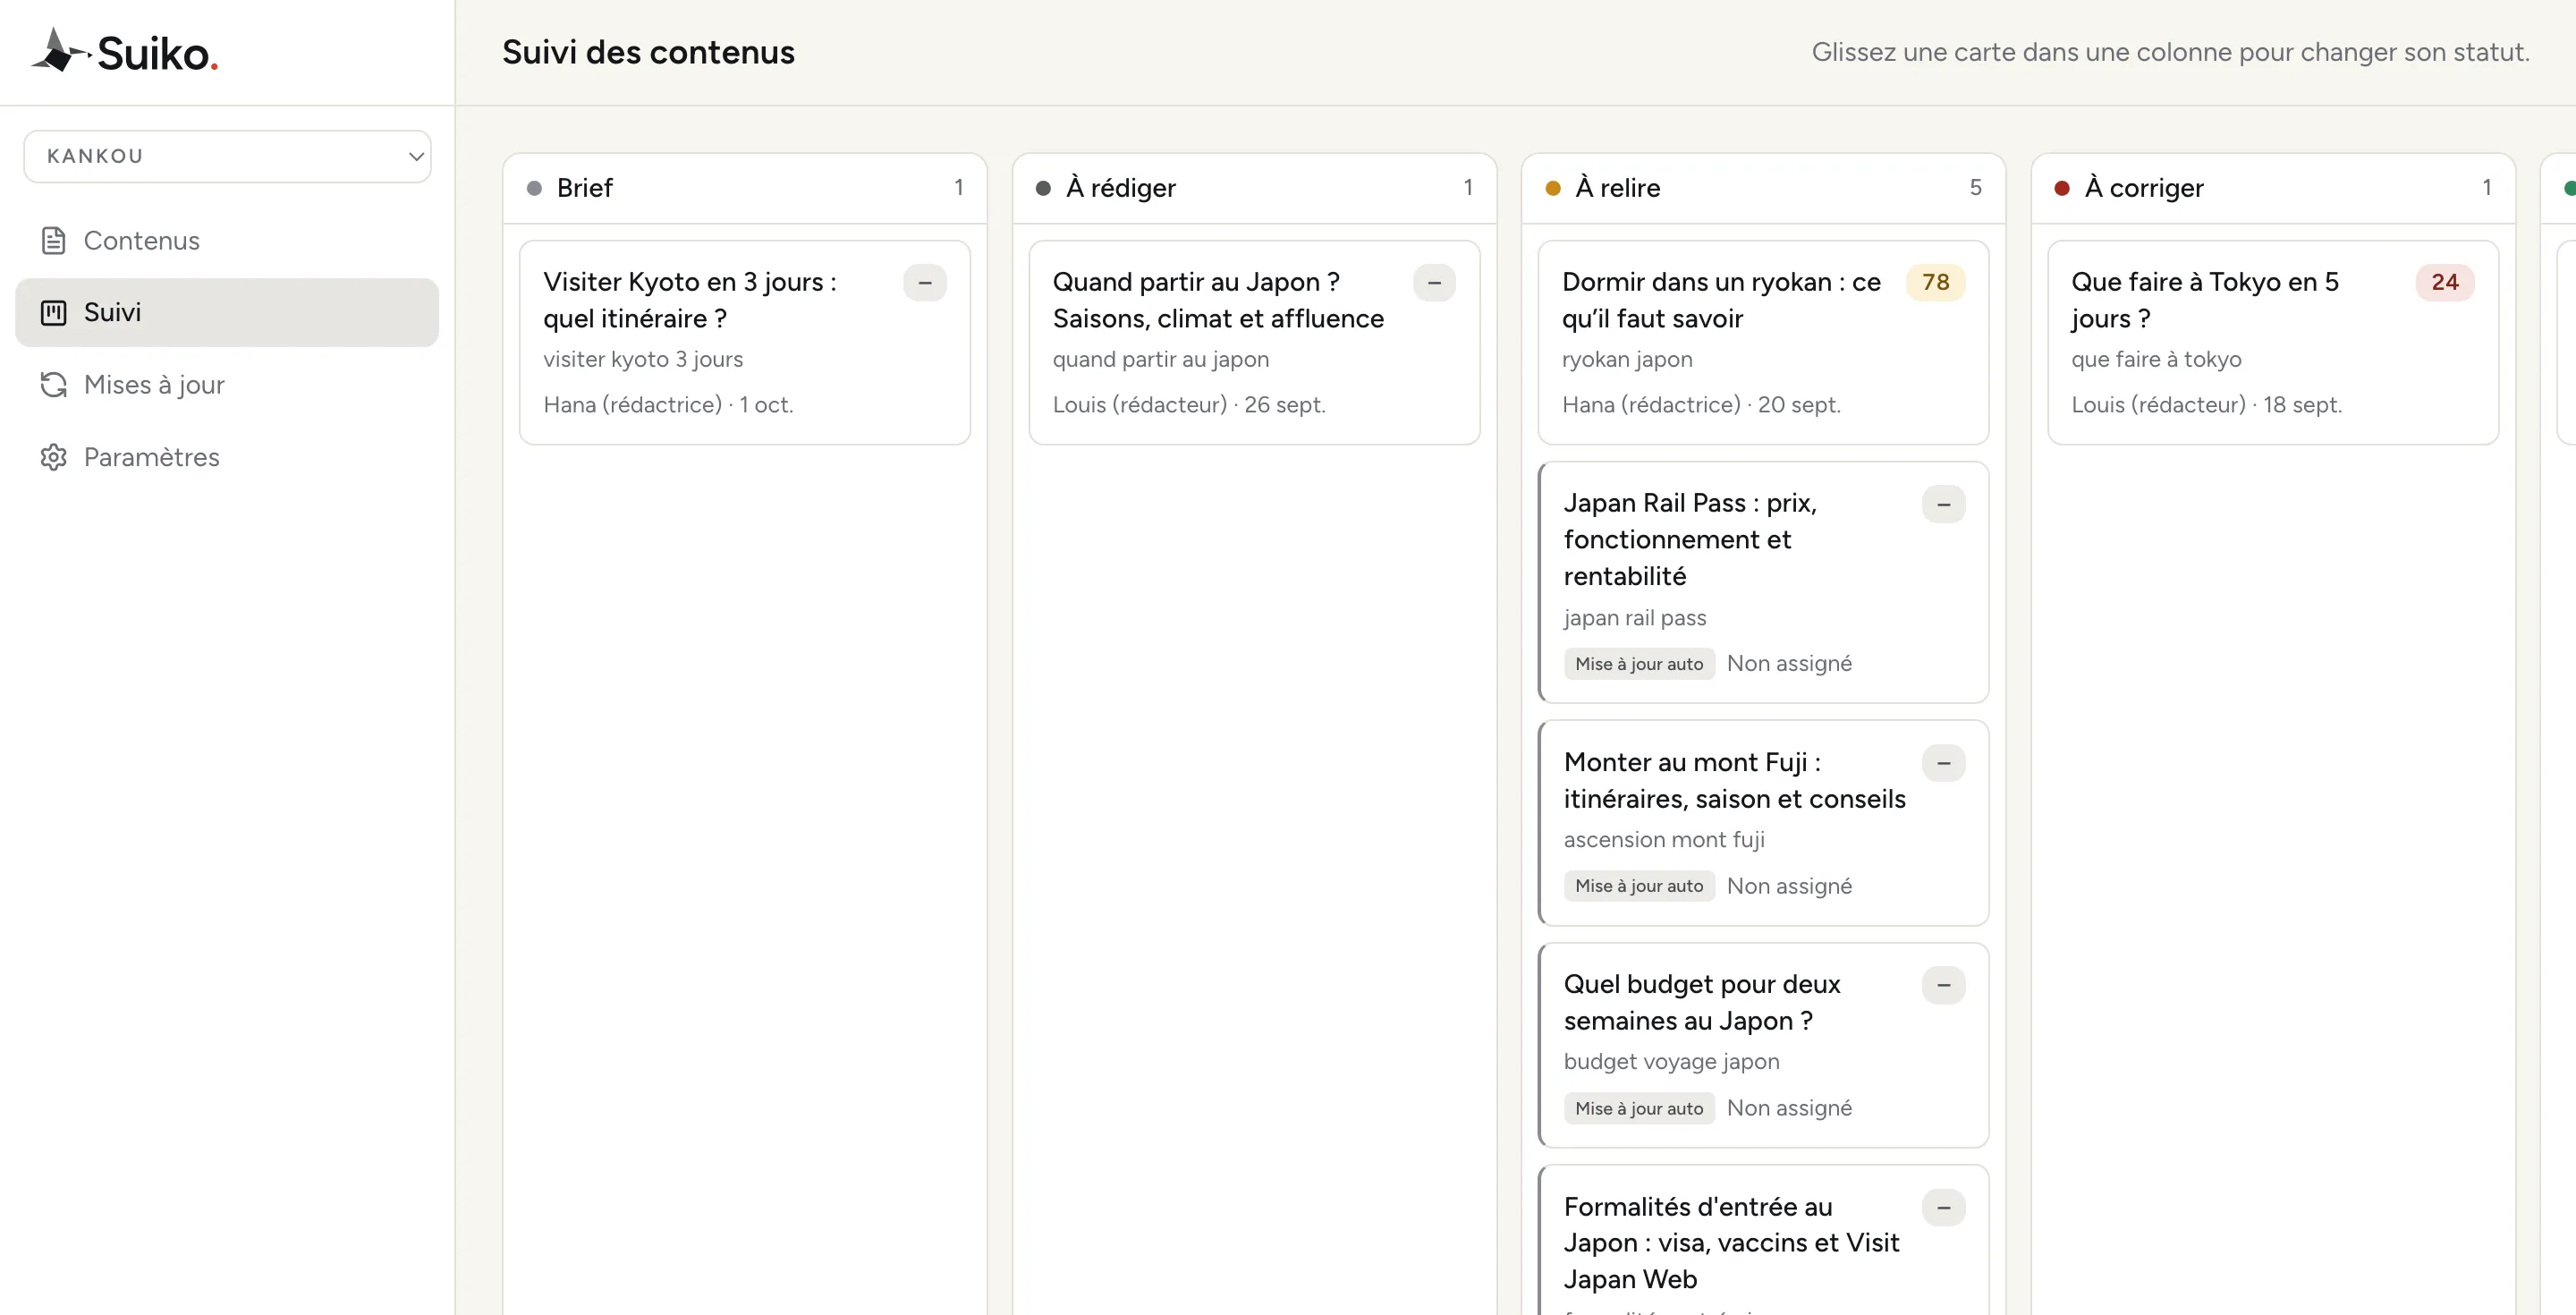2576x1315 pixels.
Task: Open the Mises à jour section
Action: [227, 385]
